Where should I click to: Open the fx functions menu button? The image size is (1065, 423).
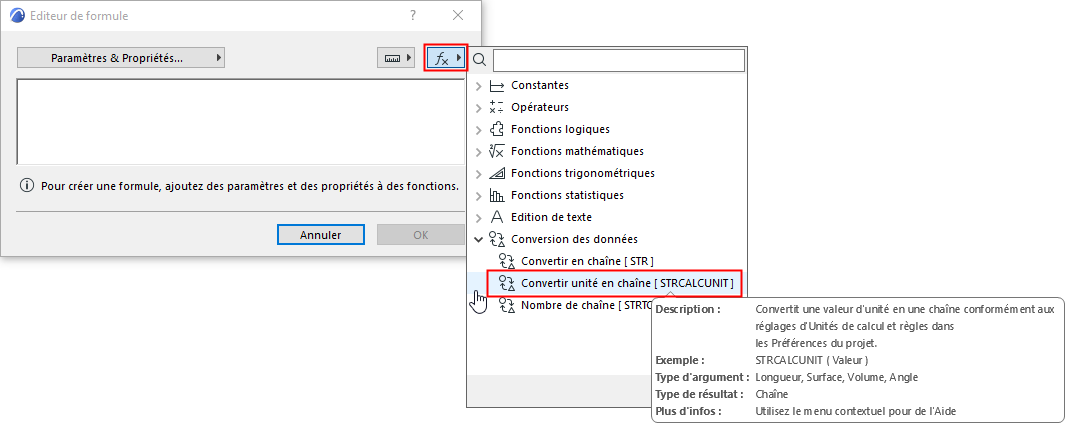(x=447, y=58)
